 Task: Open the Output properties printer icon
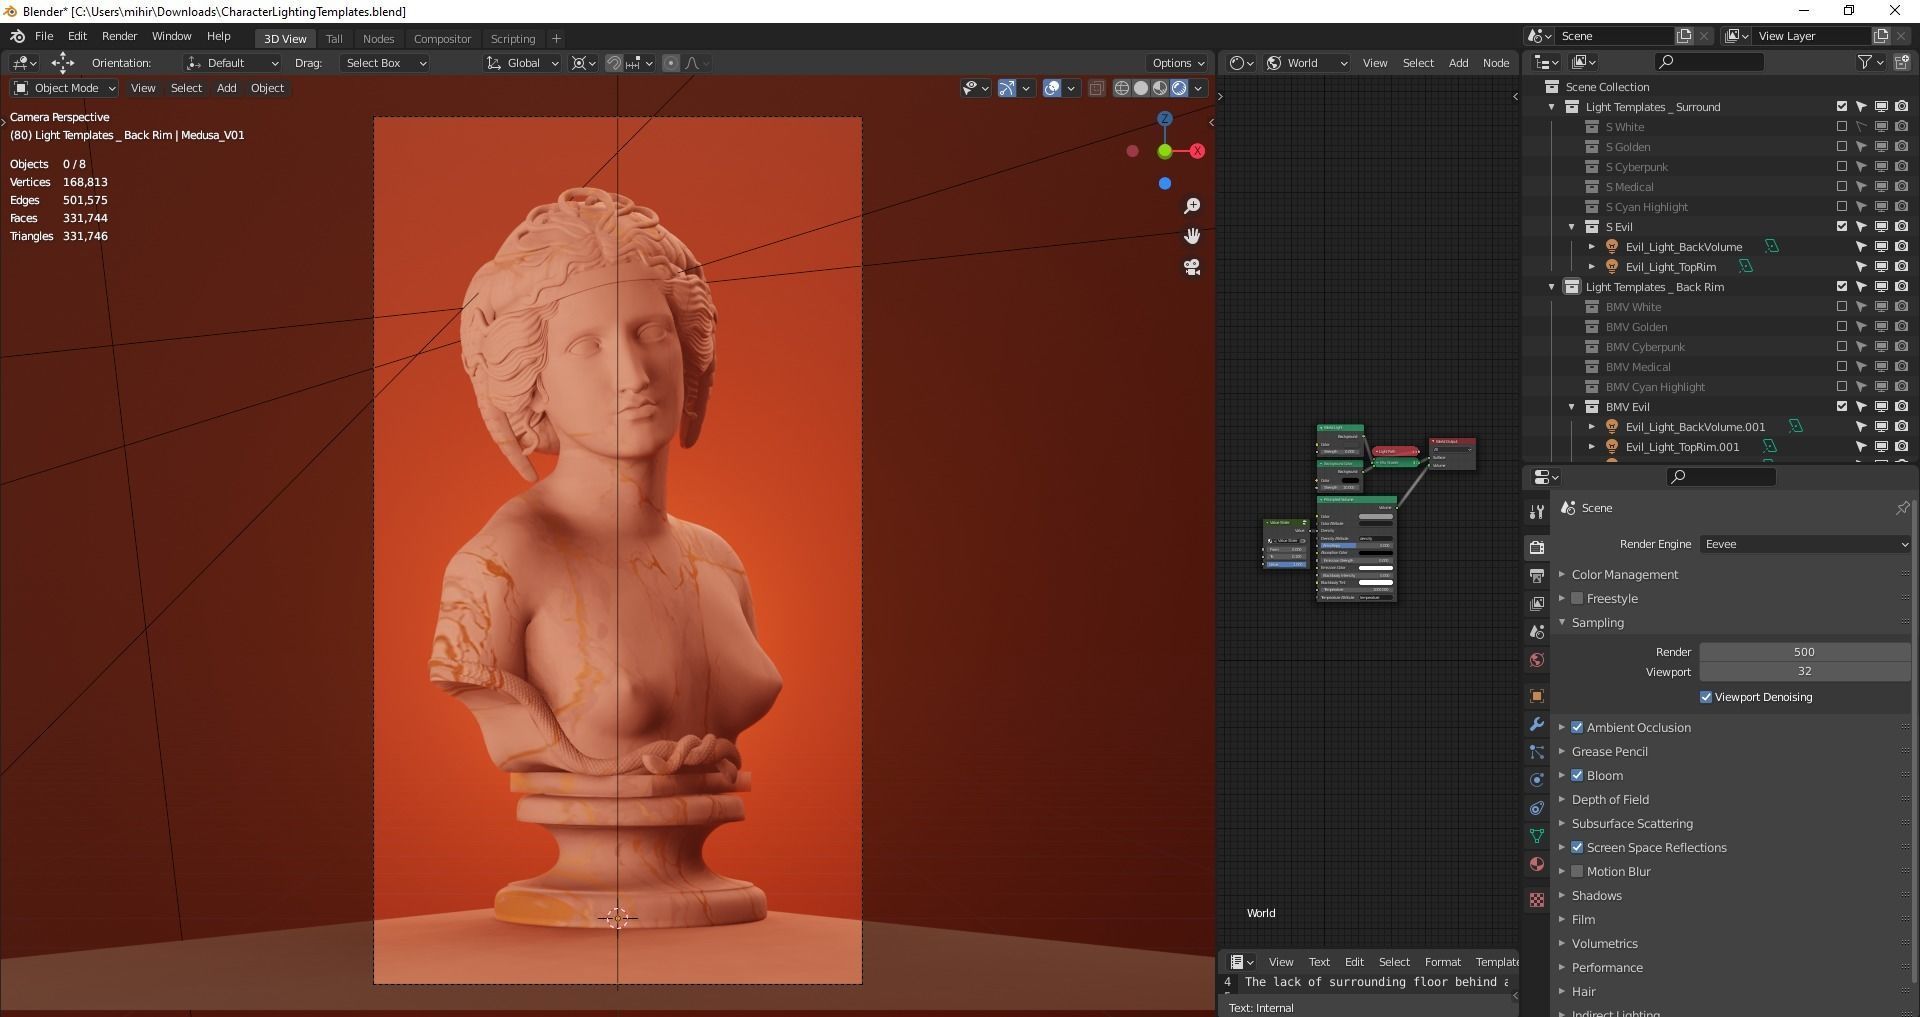point(1537,575)
